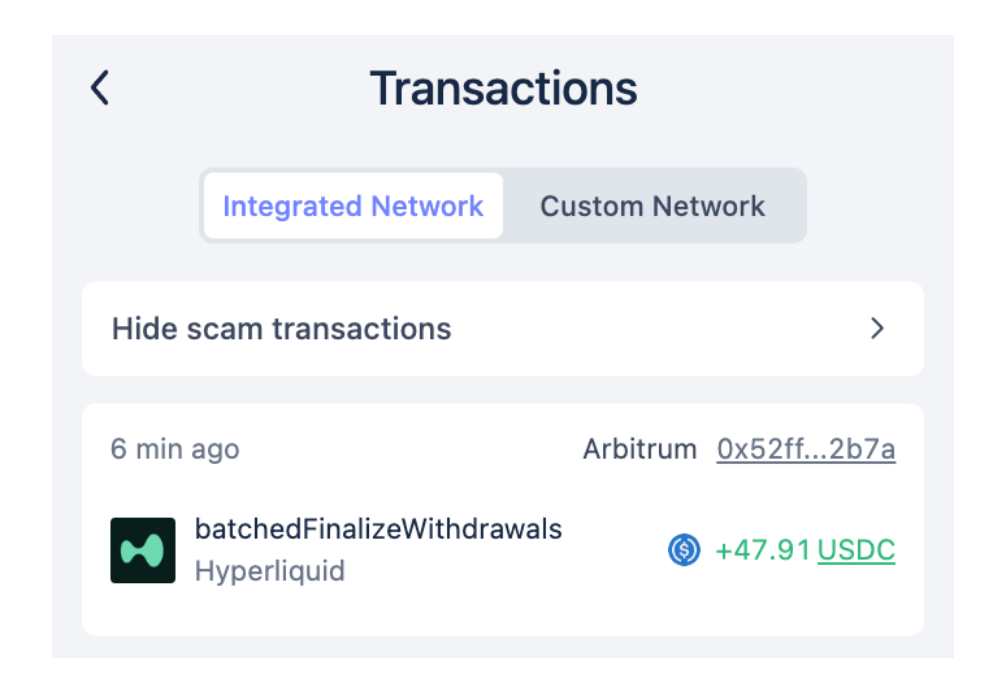Open transaction hash 0x52ff...2b7a link
This screenshot has height=680, width=988.
(x=806, y=449)
